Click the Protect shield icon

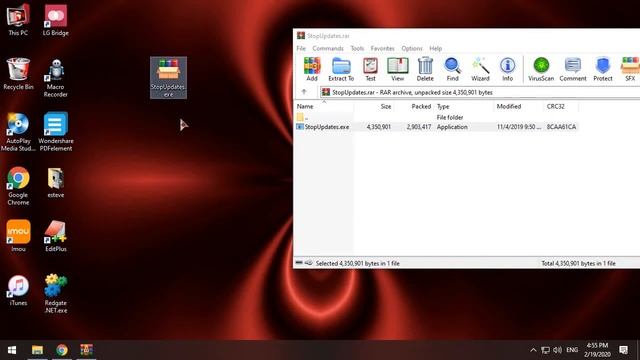(602, 69)
